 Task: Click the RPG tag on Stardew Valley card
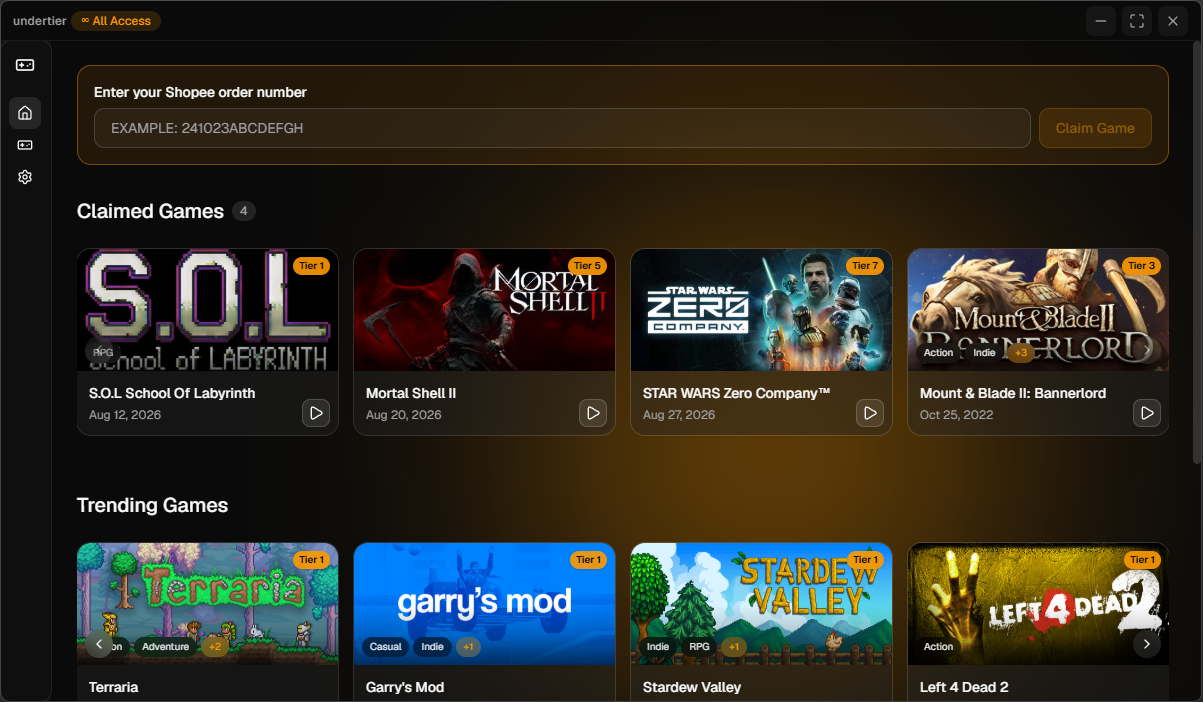click(699, 647)
